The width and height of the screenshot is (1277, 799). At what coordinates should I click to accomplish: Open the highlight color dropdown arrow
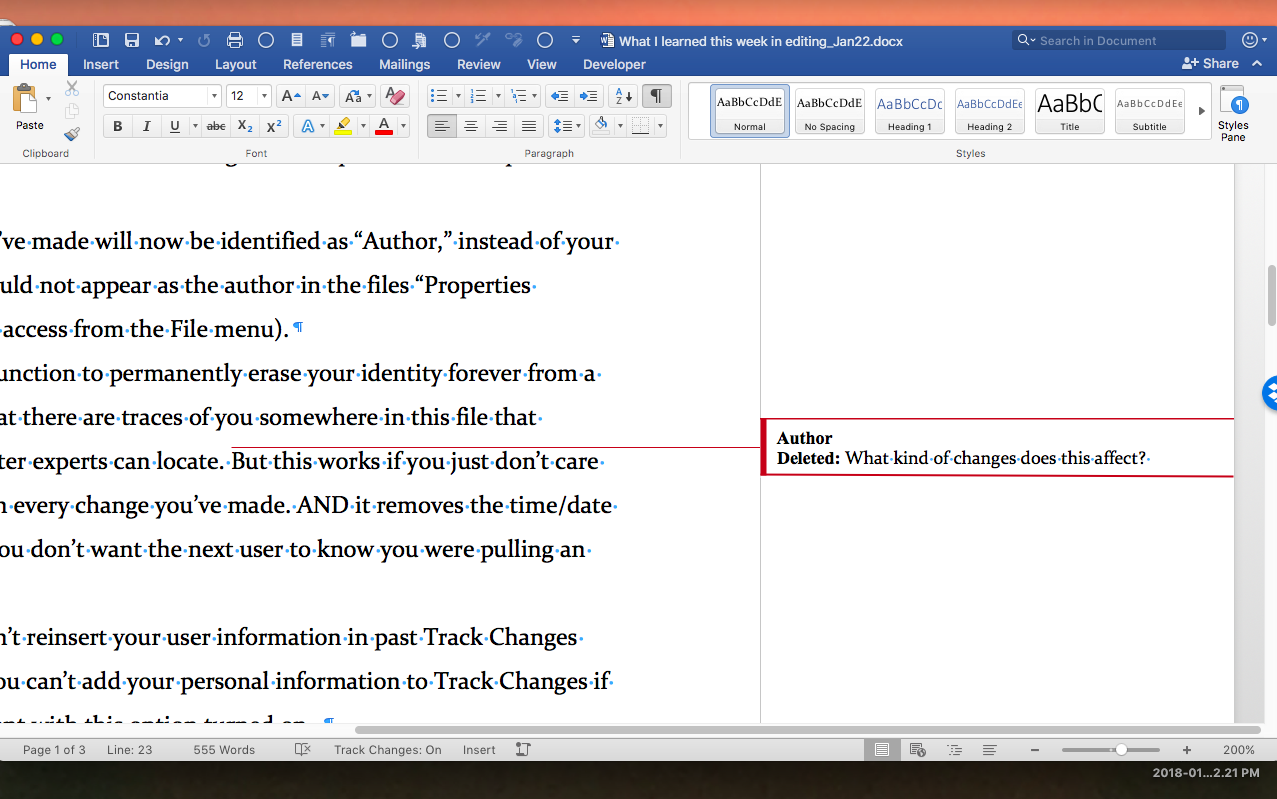tap(363, 126)
